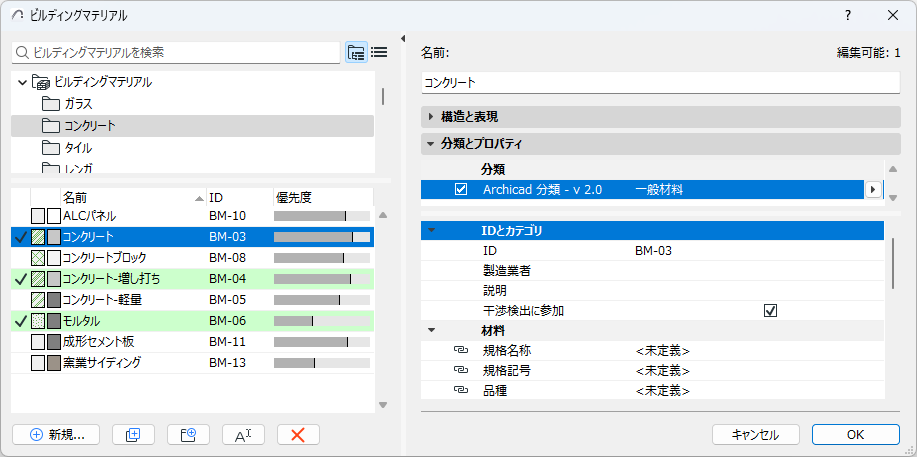Toggle the Archicad 分類 - v 2.0 checkbox

pyautogui.click(x=461, y=189)
